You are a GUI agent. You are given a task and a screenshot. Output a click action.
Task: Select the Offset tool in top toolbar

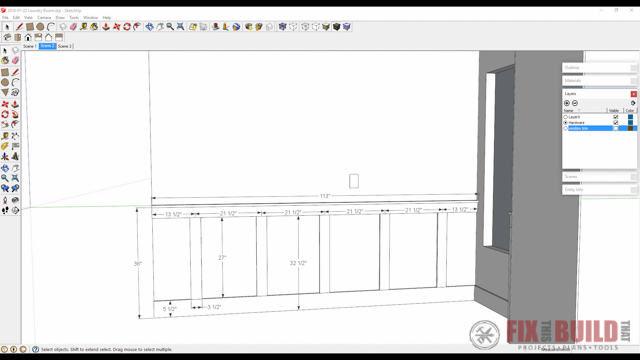pos(138,27)
